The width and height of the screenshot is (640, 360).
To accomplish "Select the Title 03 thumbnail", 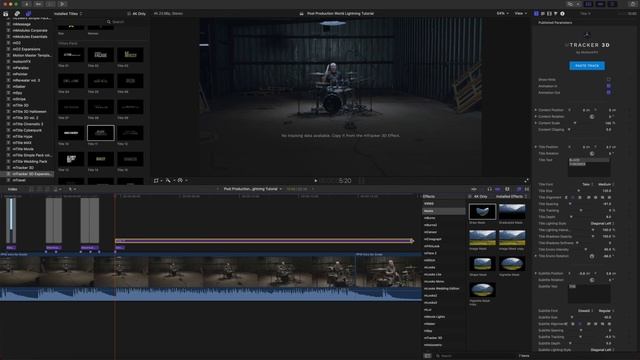I will click(130, 55).
